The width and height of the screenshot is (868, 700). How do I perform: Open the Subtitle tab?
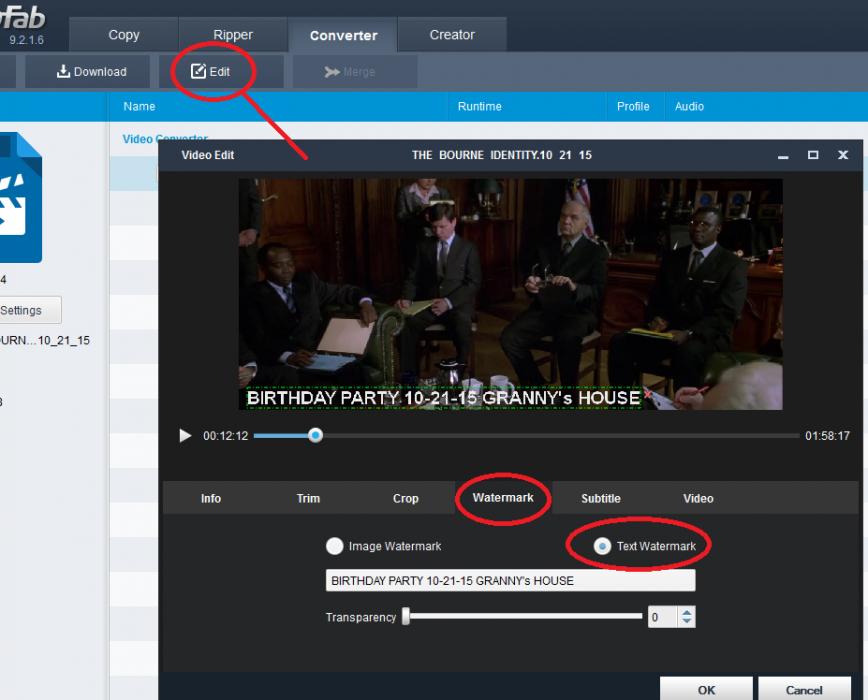(601, 499)
